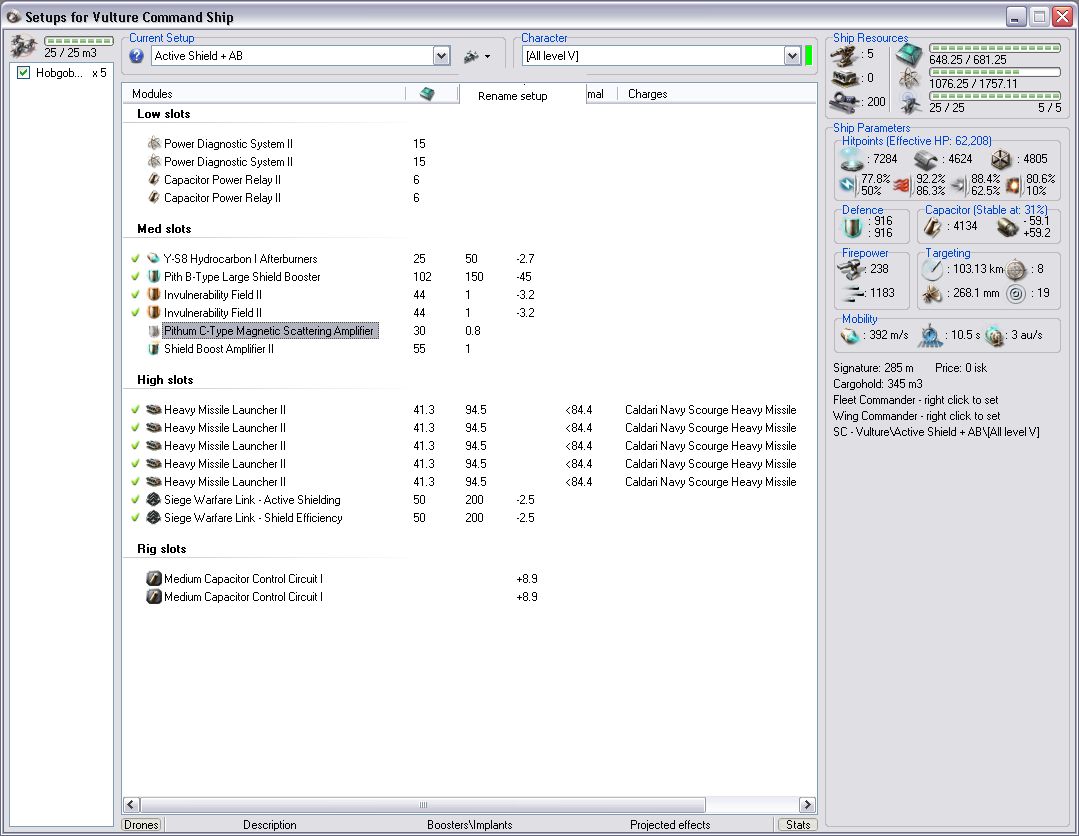This screenshot has height=836, width=1079.
Task: Select the Pithum C-Type Magnetic Scattering Amplifier row
Action: (270, 331)
